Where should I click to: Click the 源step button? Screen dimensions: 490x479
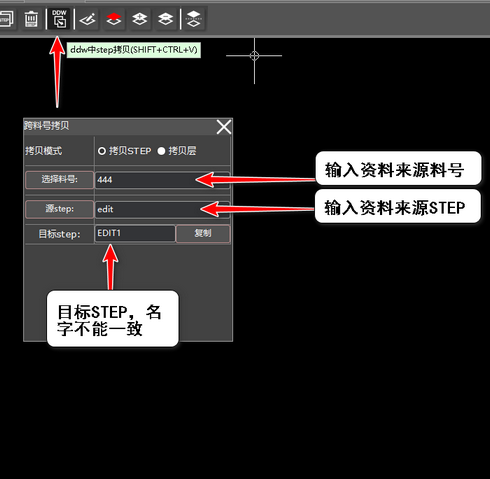click(59, 209)
